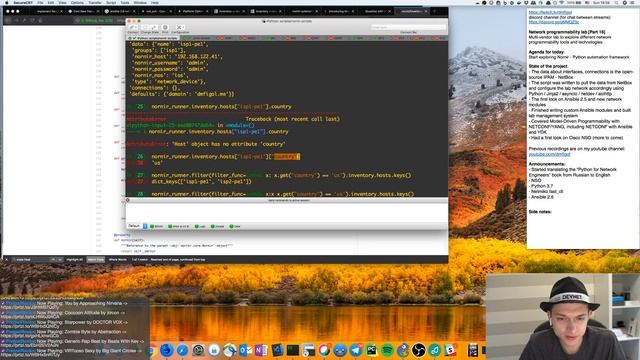Select the Python scripts/nornir-scripts session tab

(x=154, y=38)
